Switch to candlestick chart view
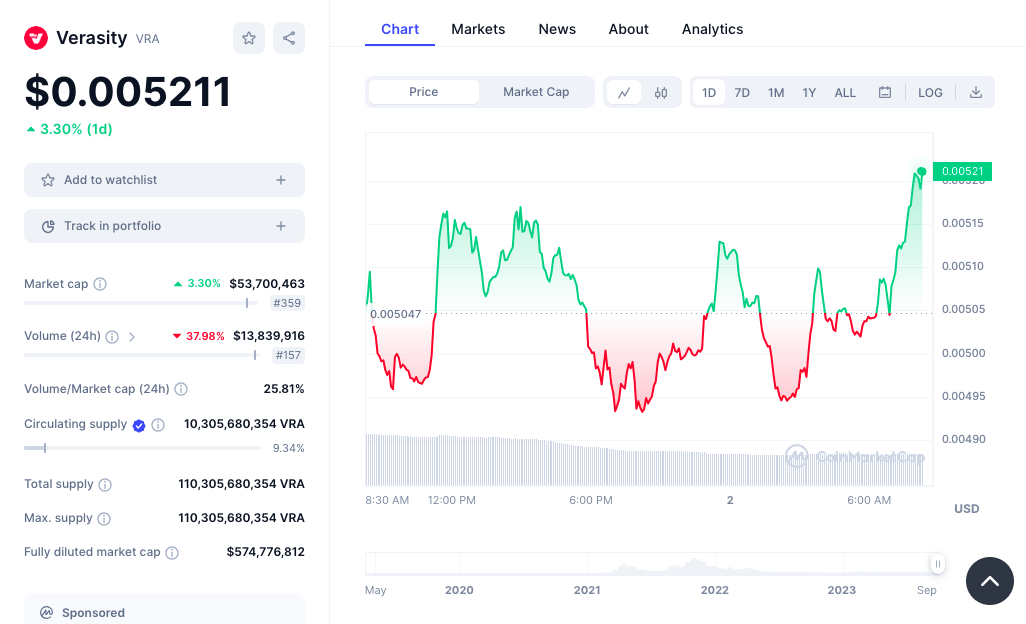 tap(661, 92)
